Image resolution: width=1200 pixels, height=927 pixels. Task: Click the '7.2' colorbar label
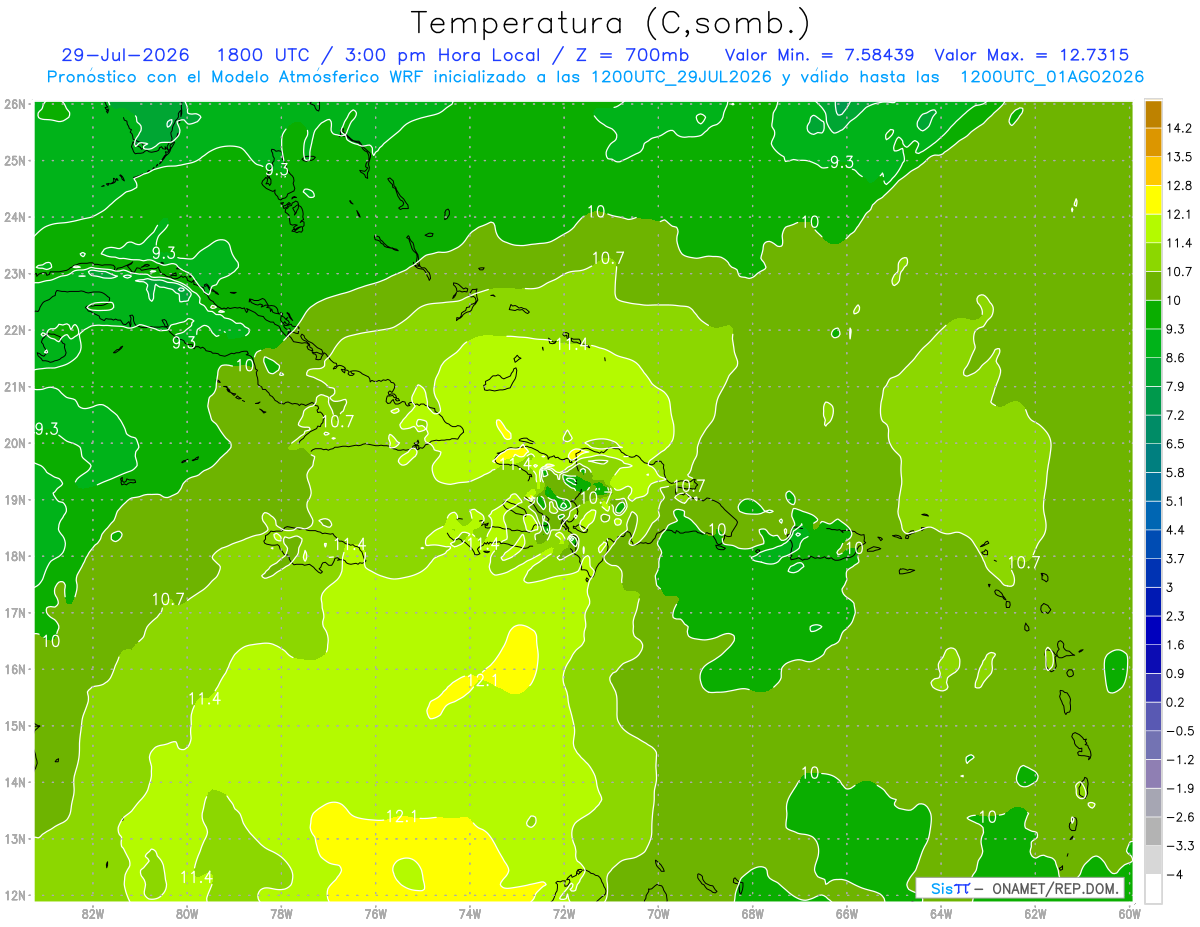1176,414
